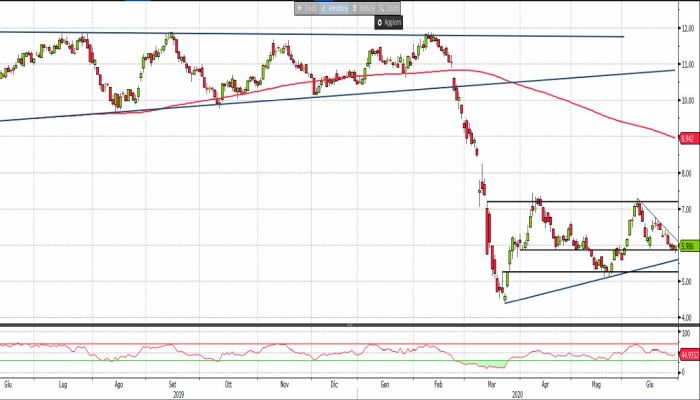Click the Mar month label
The height and width of the screenshot is (400, 700).
point(492,384)
